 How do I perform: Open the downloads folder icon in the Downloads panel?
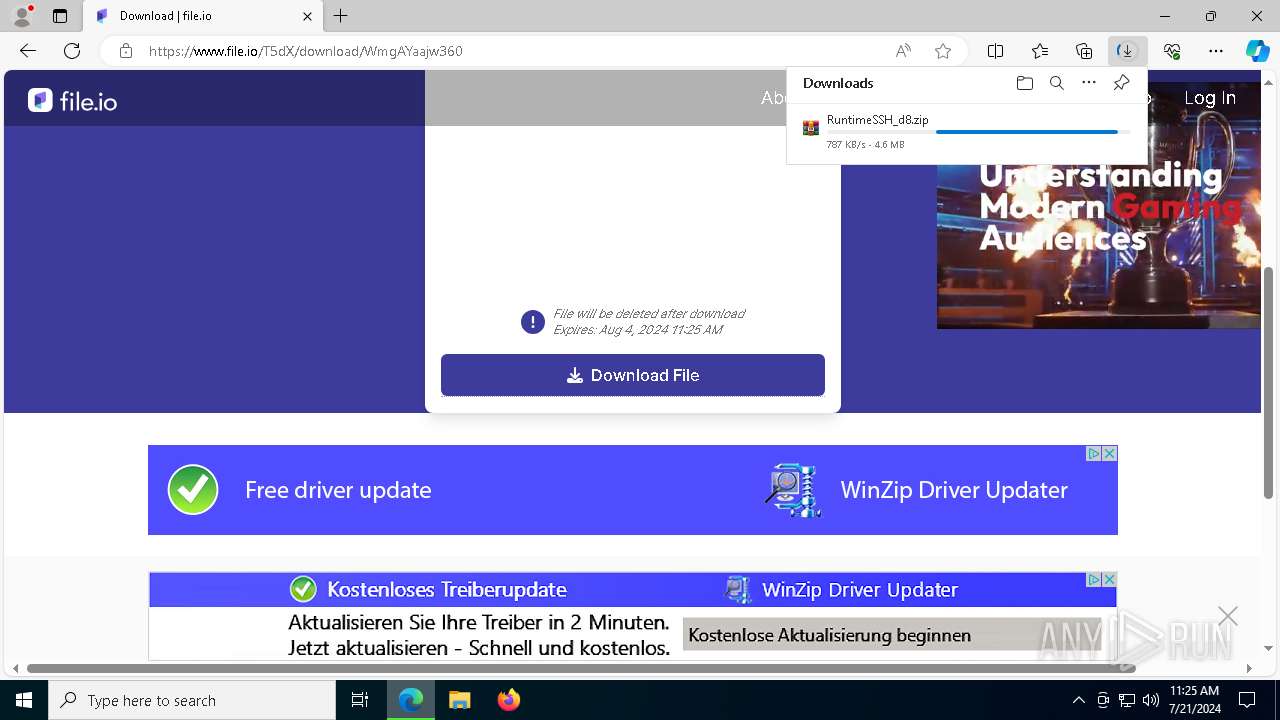(x=1024, y=83)
